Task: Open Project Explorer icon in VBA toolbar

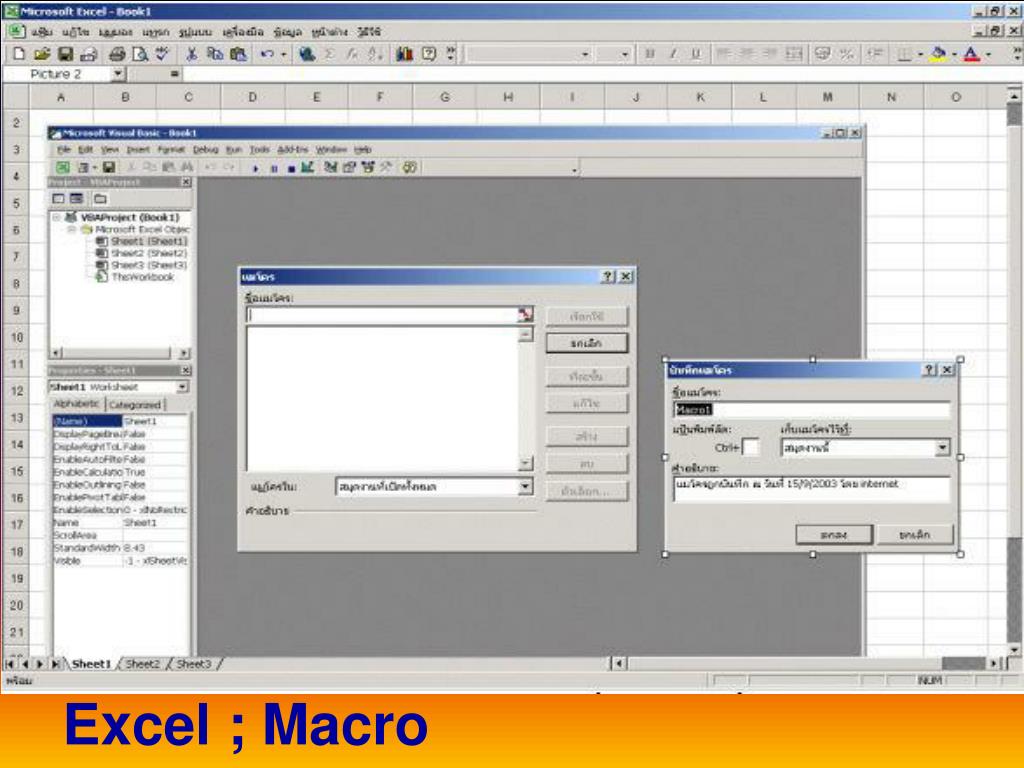Action: pos(331,167)
